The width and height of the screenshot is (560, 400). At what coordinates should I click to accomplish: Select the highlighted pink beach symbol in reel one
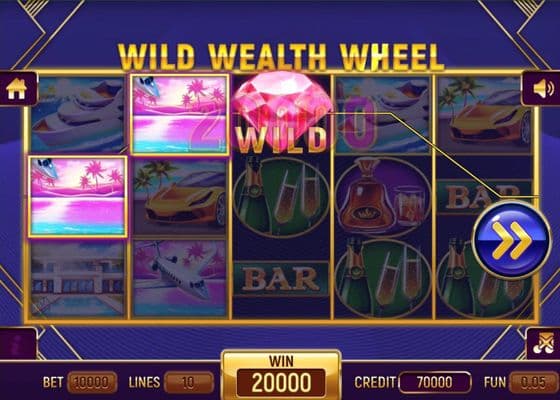coord(78,196)
